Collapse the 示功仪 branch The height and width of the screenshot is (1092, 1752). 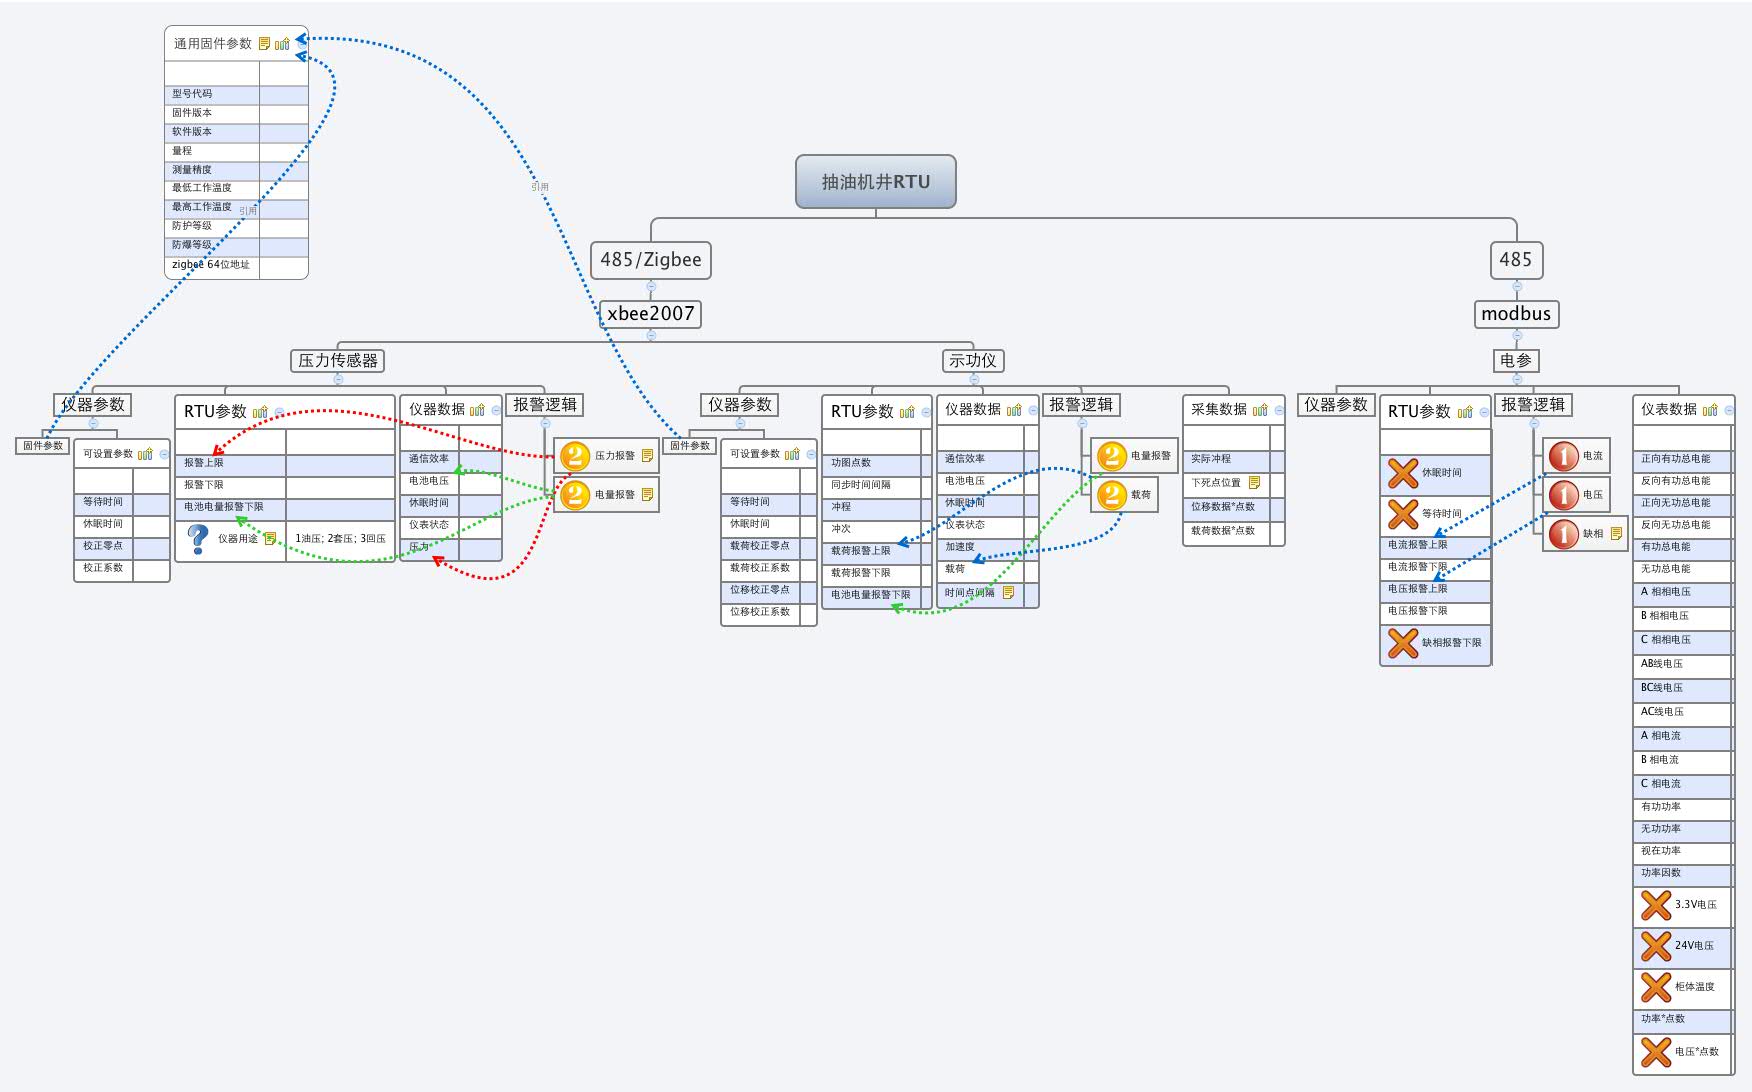[x=974, y=380]
